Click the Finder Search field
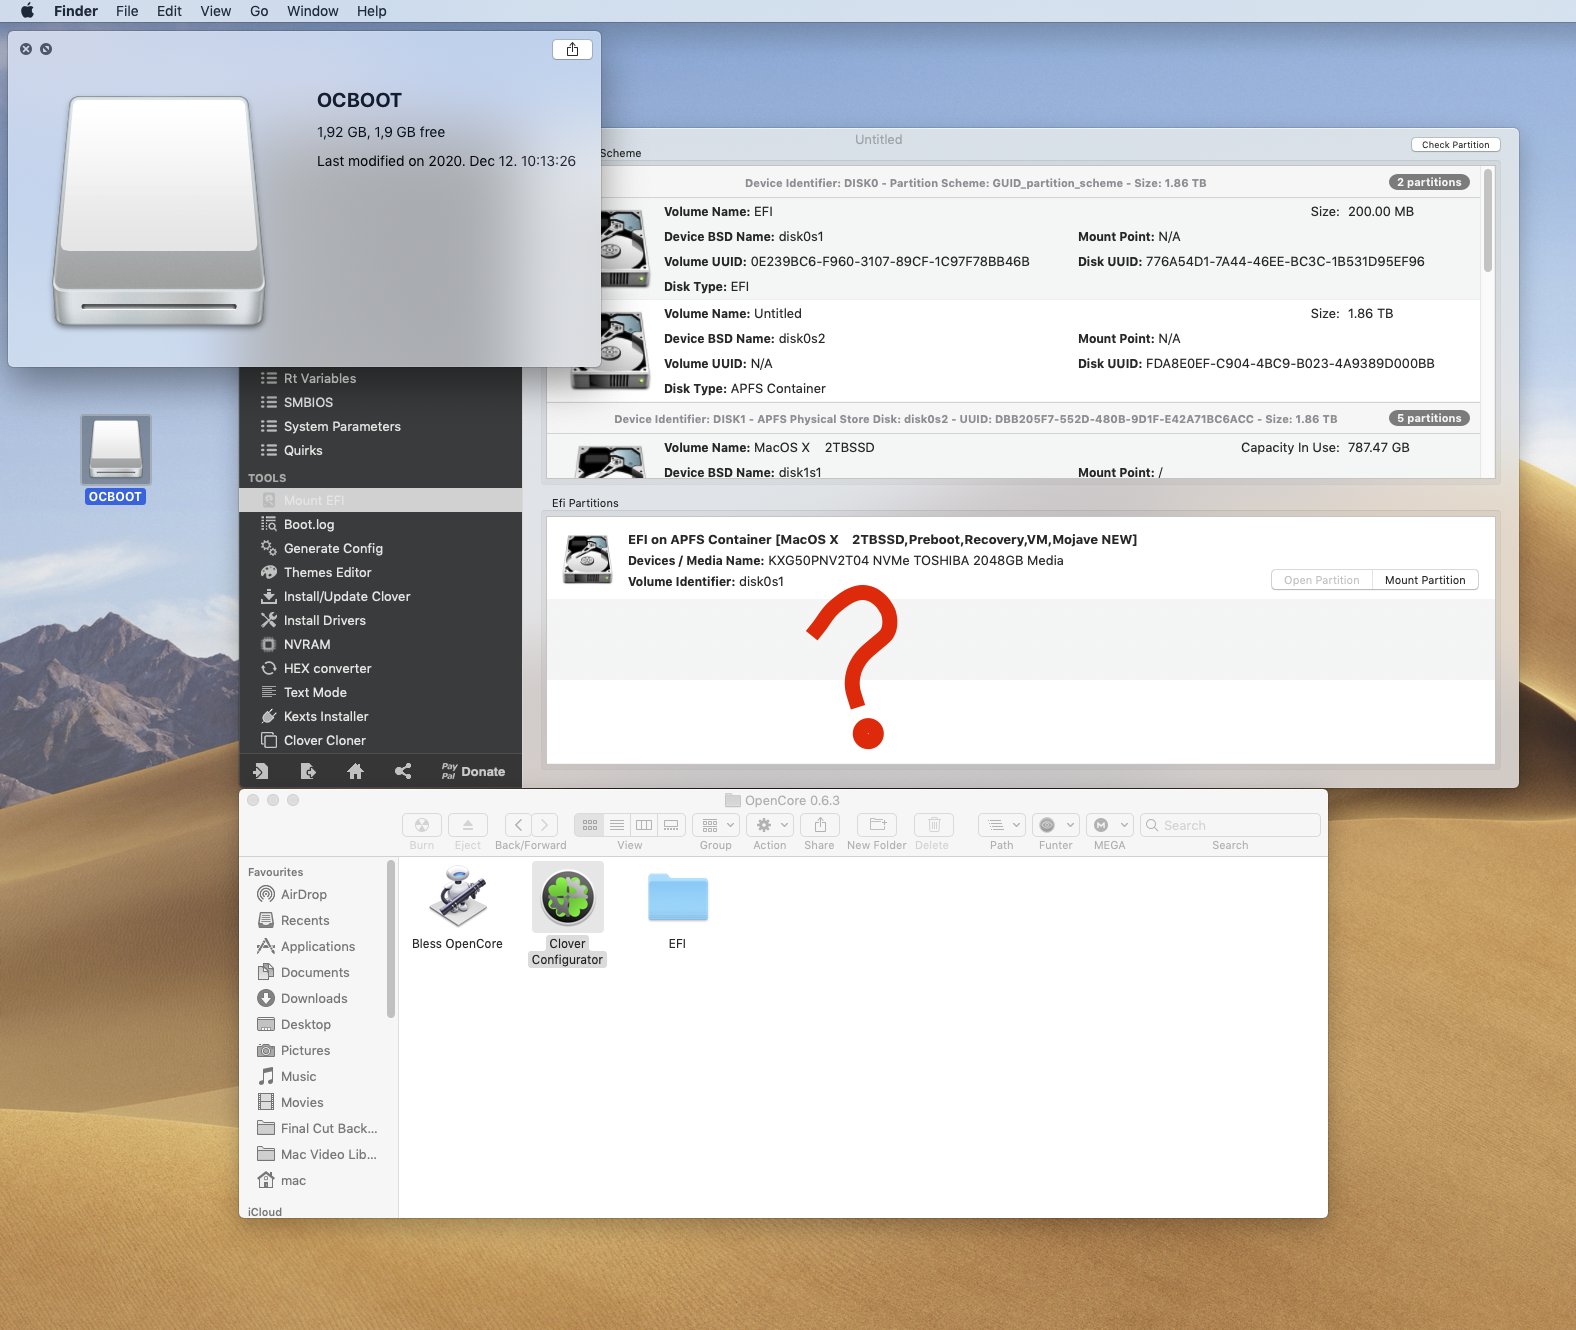Viewport: 1576px width, 1330px height. pyautogui.click(x=1230, y=825)
